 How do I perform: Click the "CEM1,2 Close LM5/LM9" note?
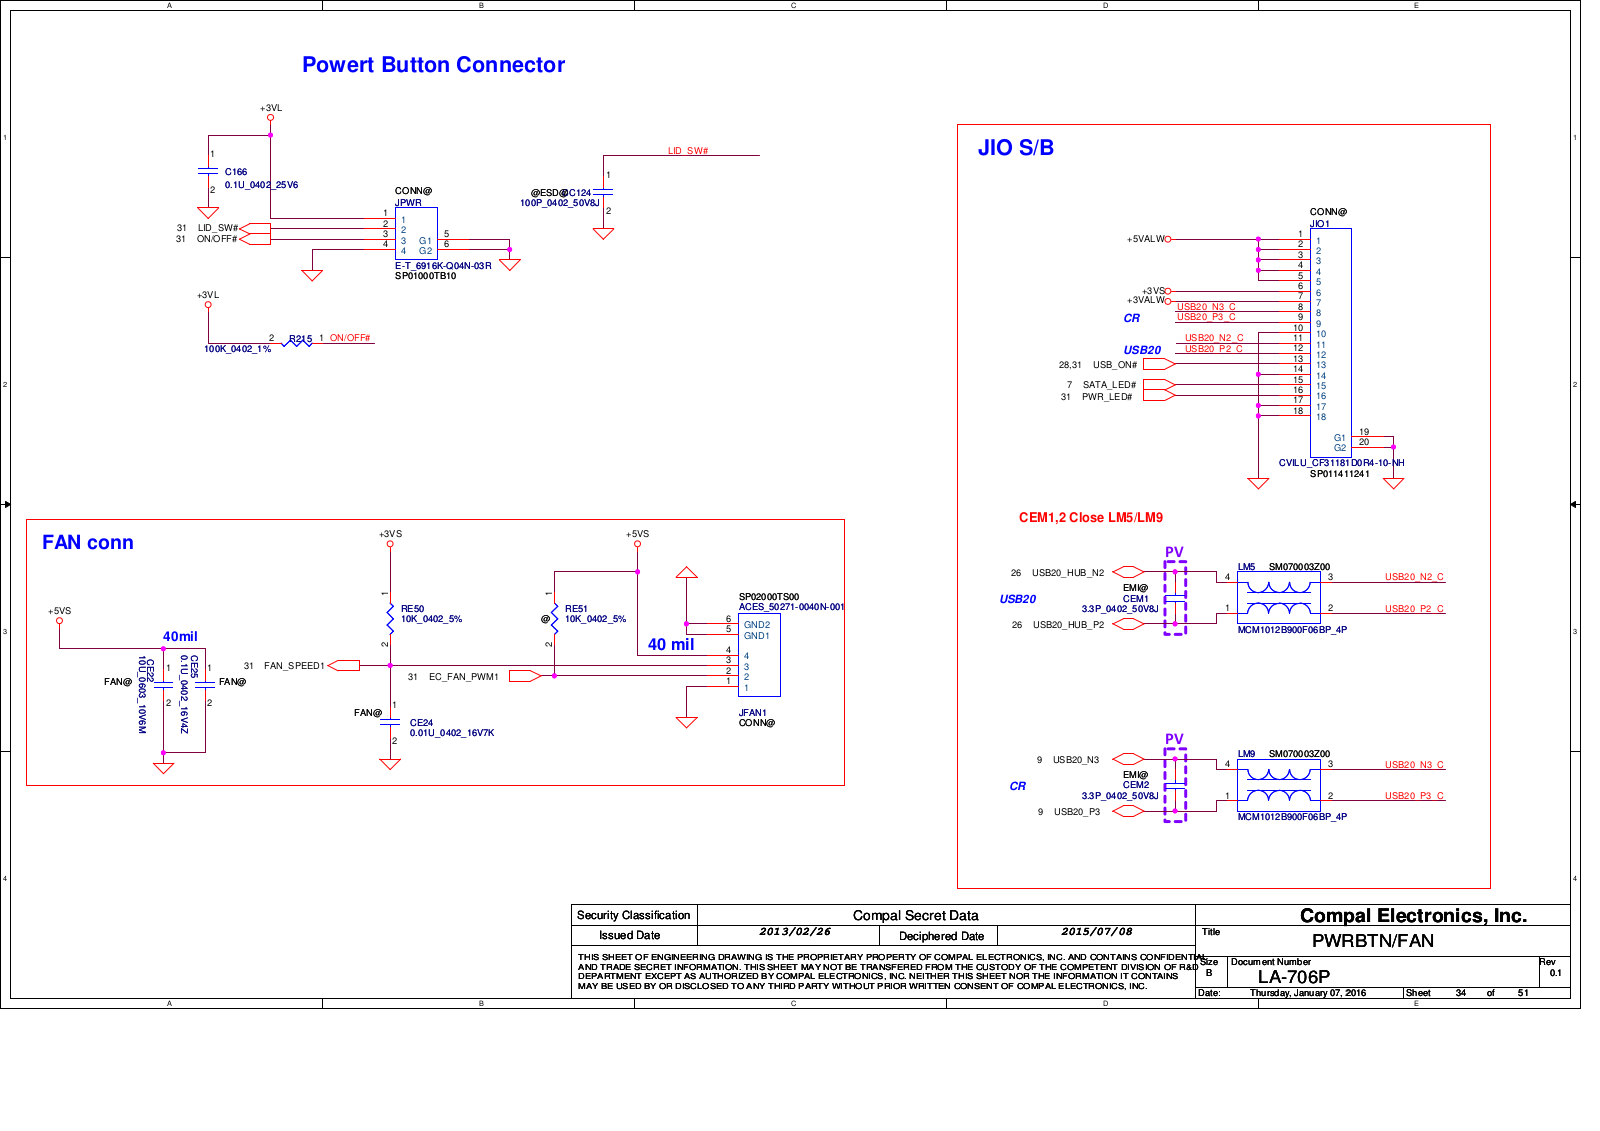(x=1090, y=517)
